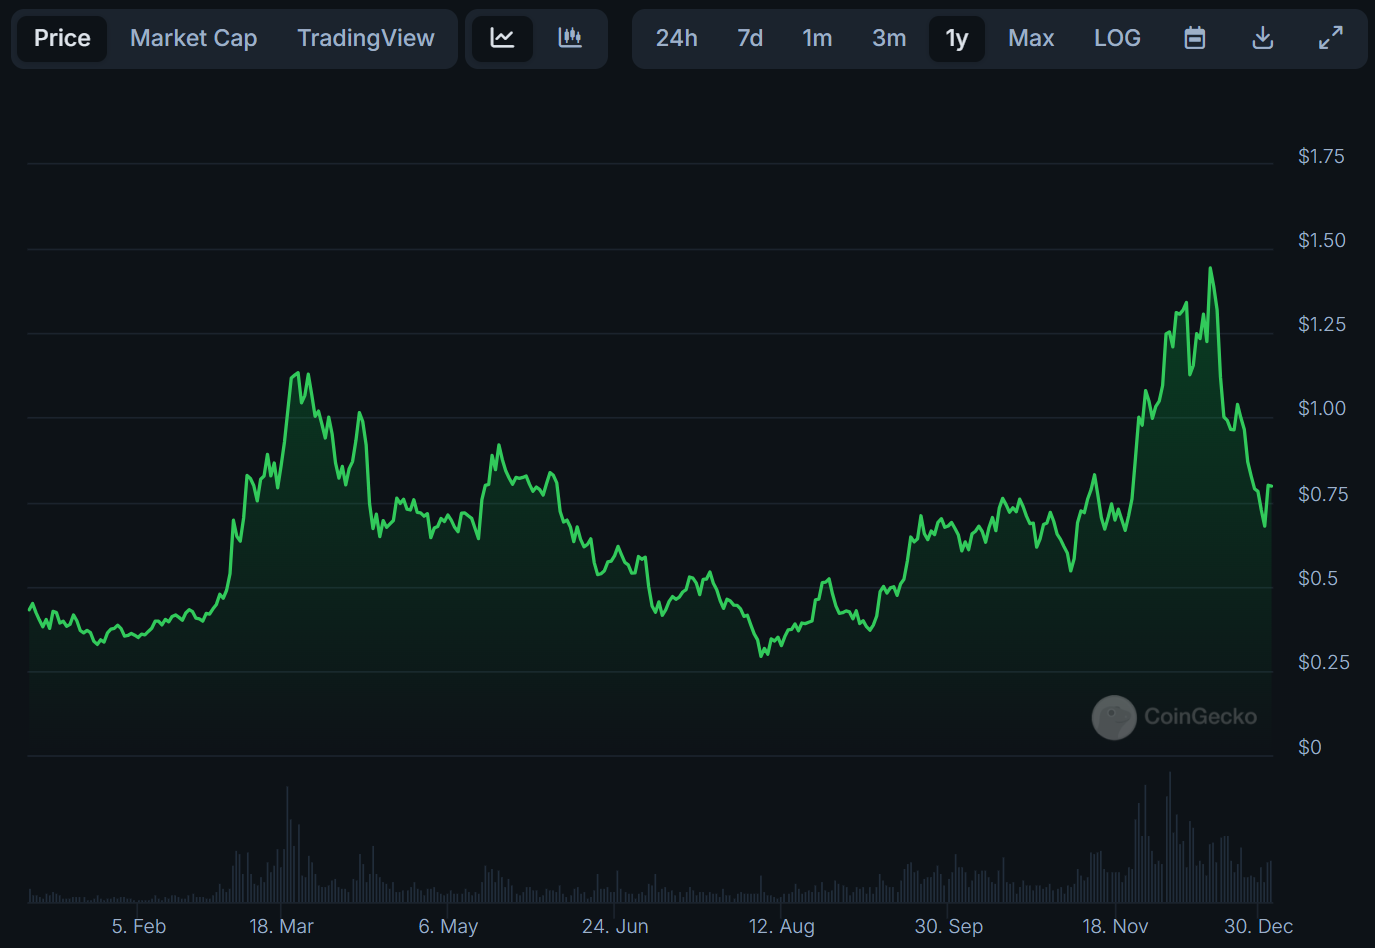Show the 1m time range

pos(817,38)
